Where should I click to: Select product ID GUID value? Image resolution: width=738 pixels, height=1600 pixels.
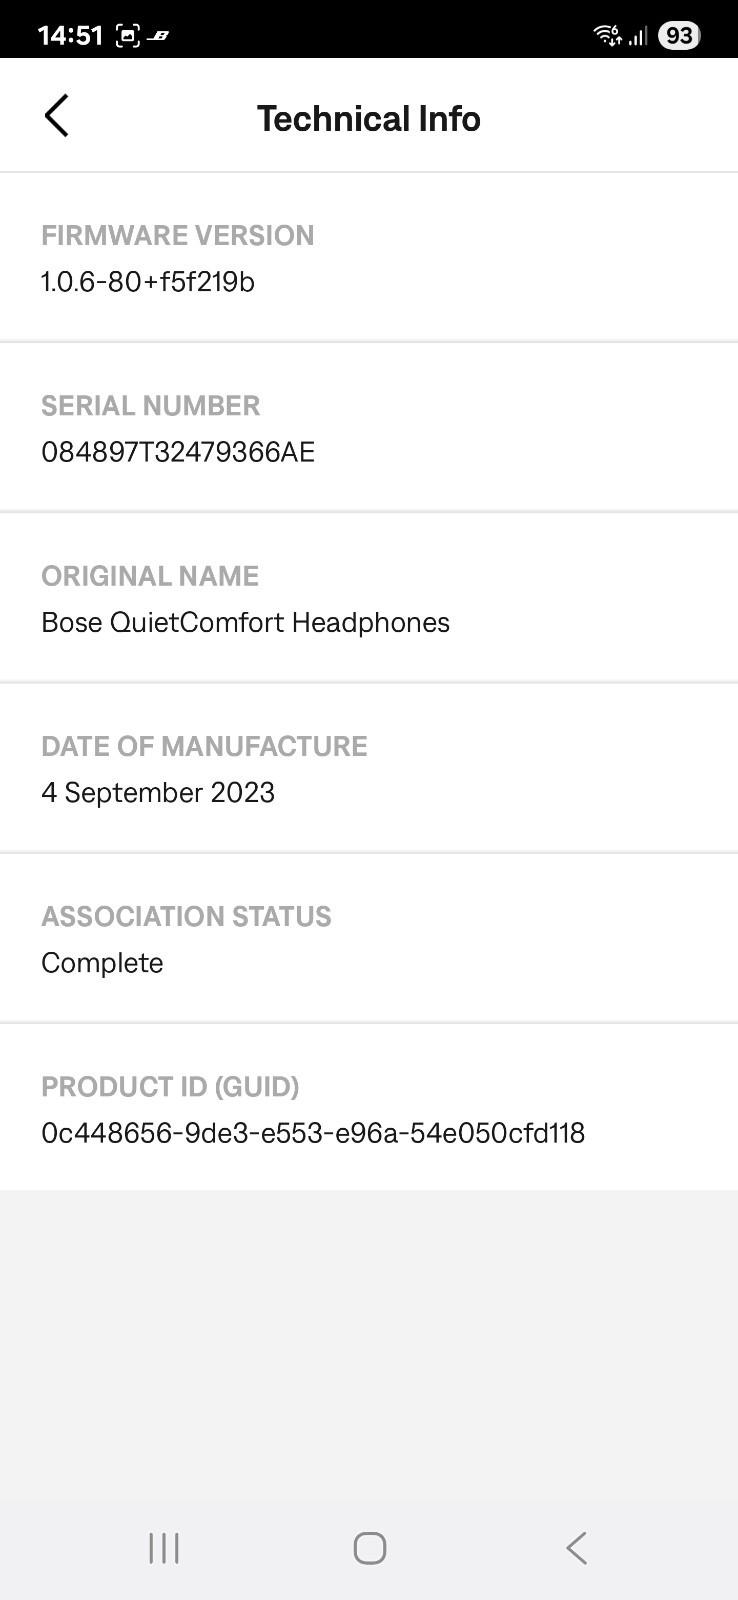click(x=313, y=1133)
